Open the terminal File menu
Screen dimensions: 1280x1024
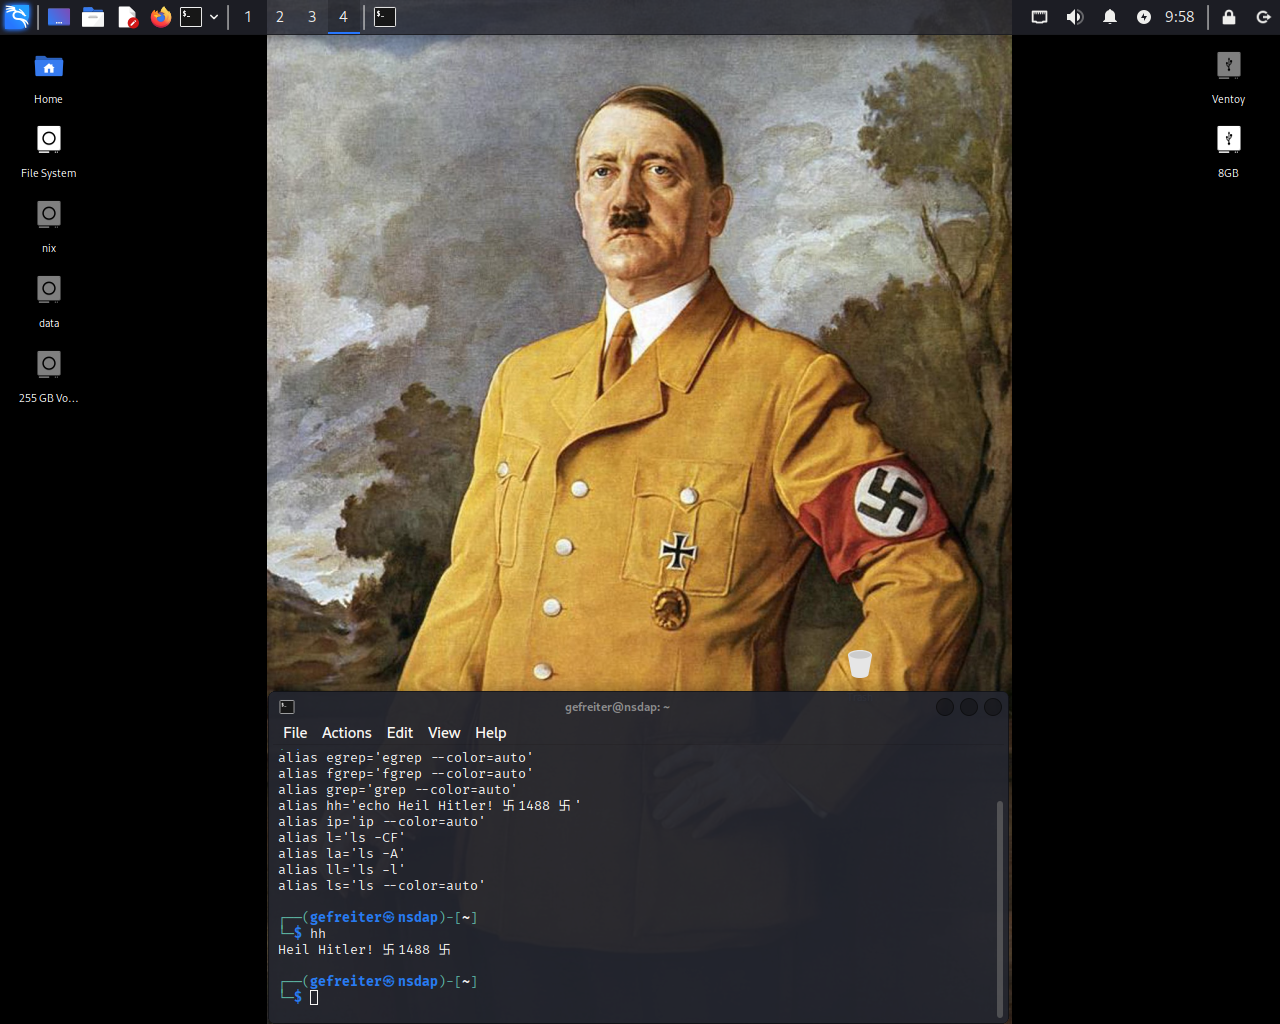295,733
